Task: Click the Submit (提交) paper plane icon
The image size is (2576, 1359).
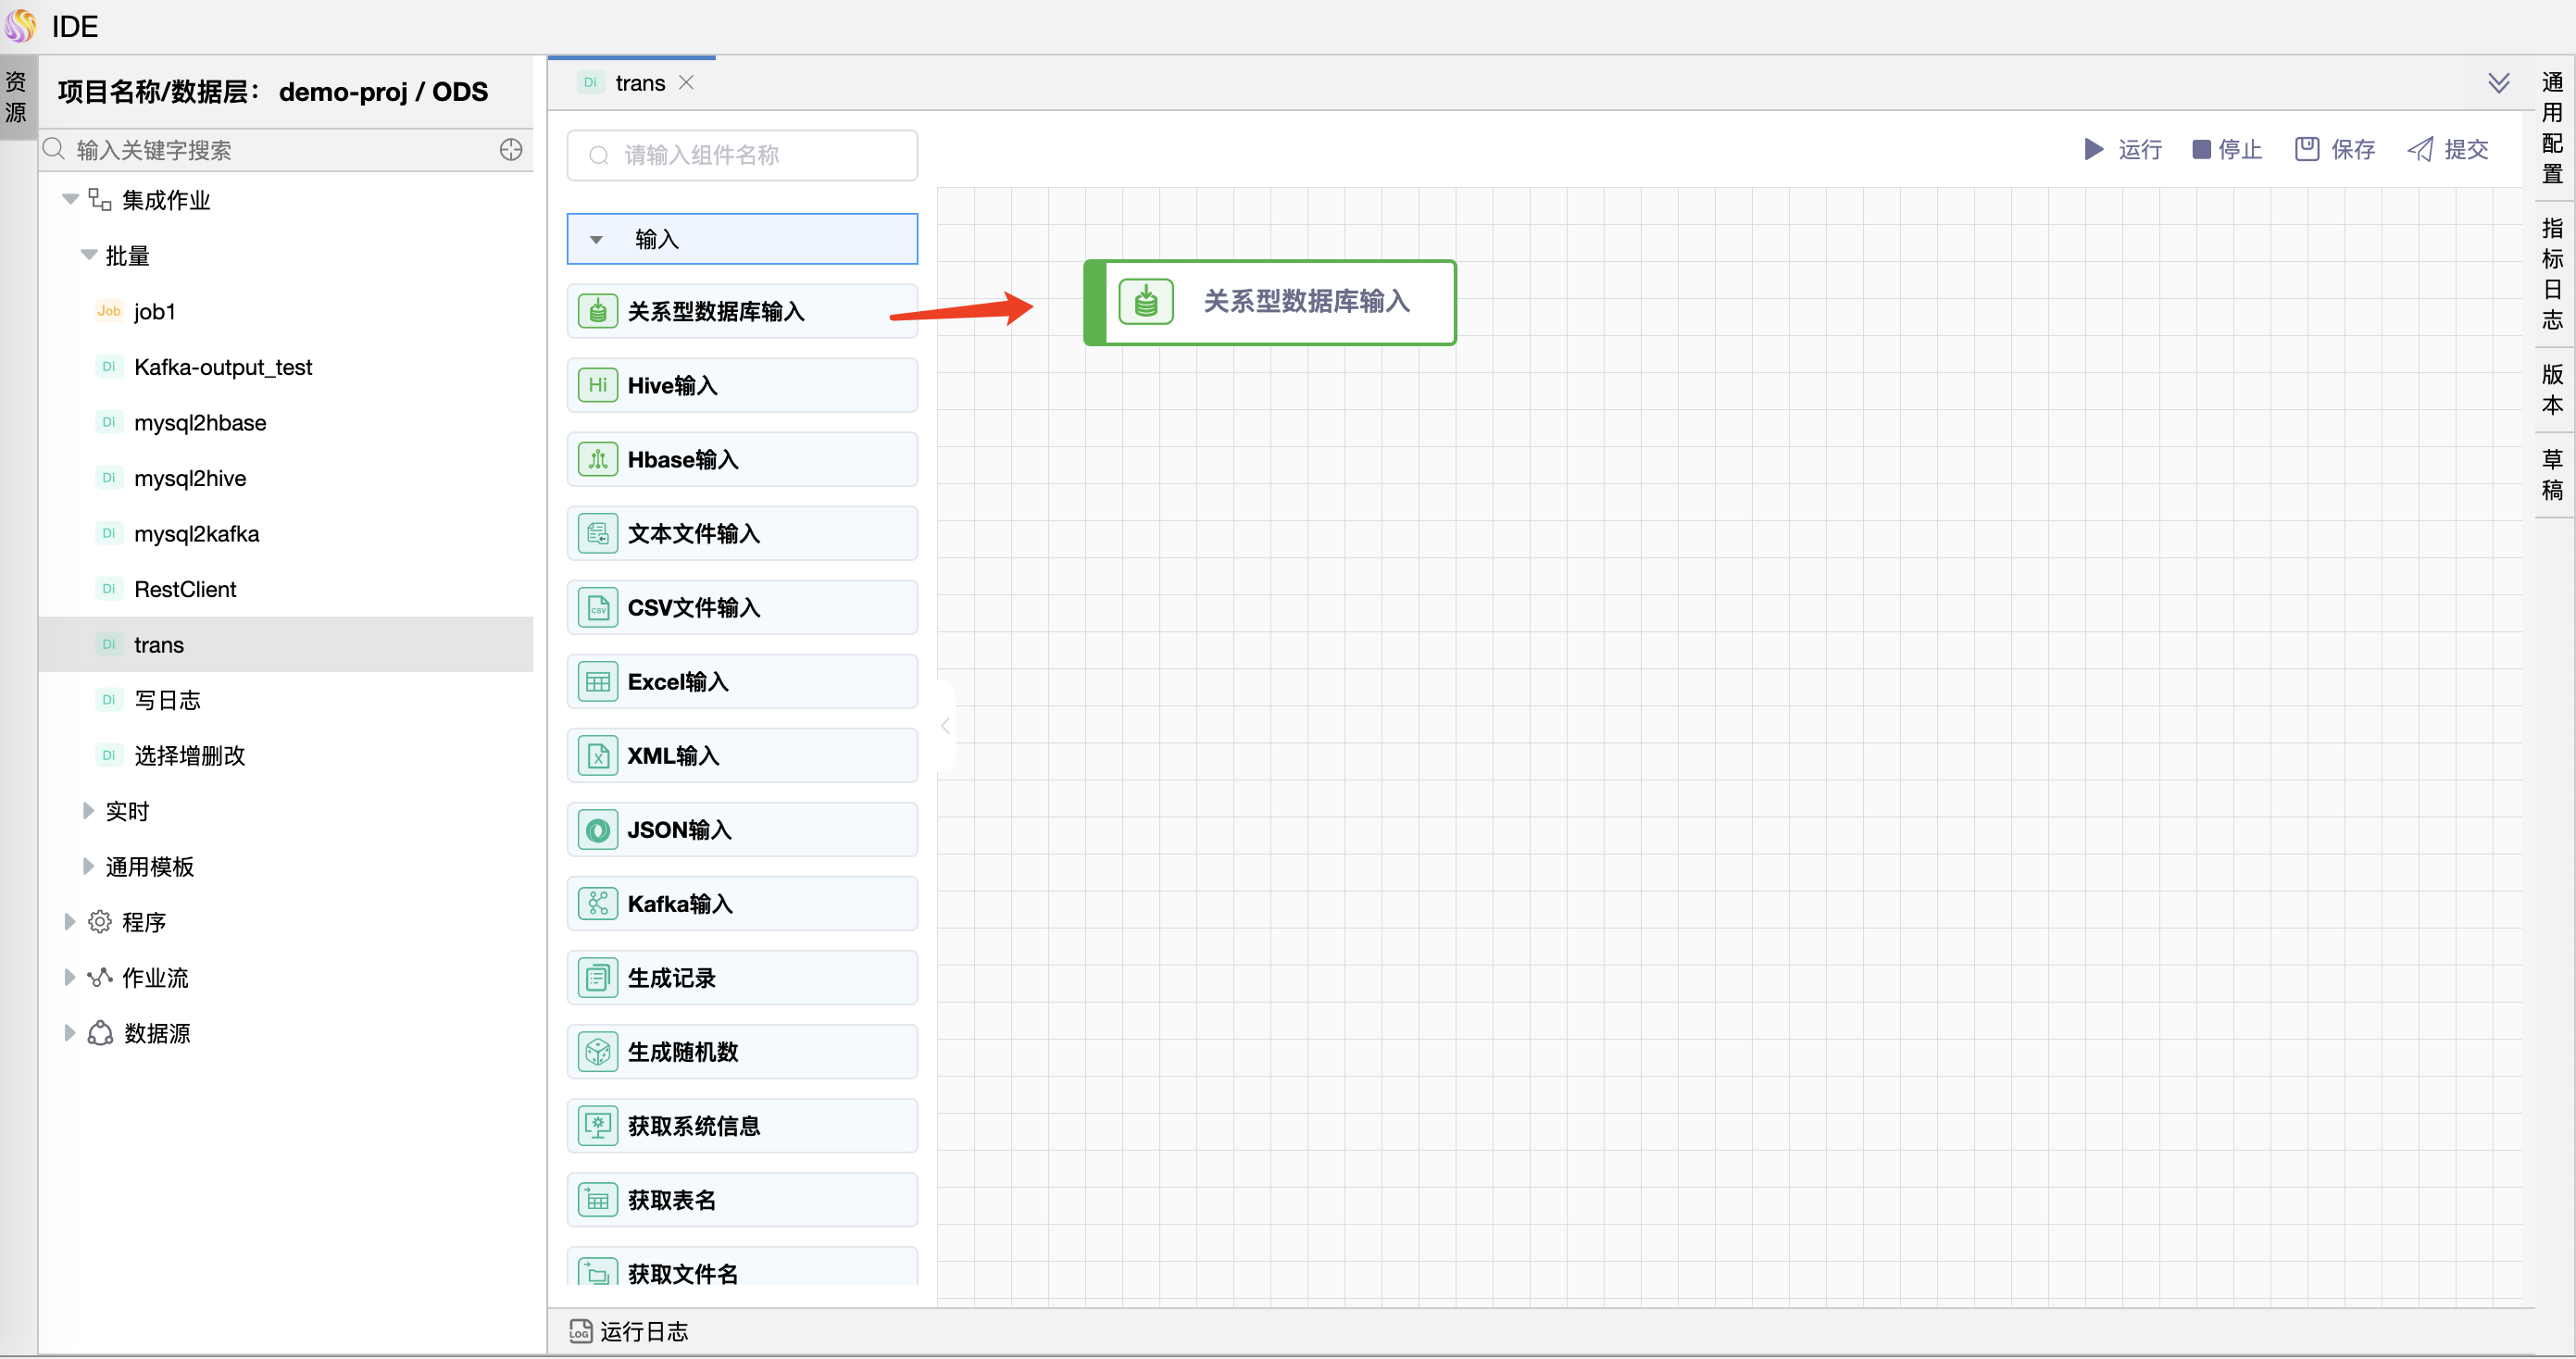Action: [2420, 150]
